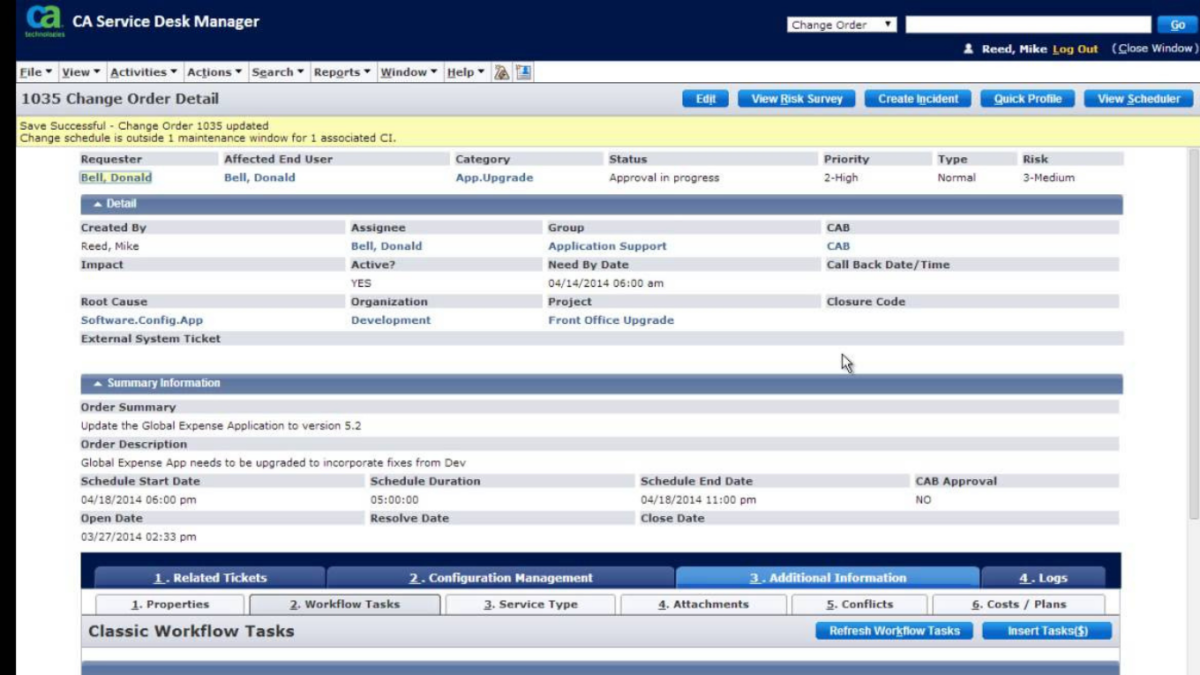1200x675 pixels.
Task: Switch to the Attachments tab
Action: 703,604
